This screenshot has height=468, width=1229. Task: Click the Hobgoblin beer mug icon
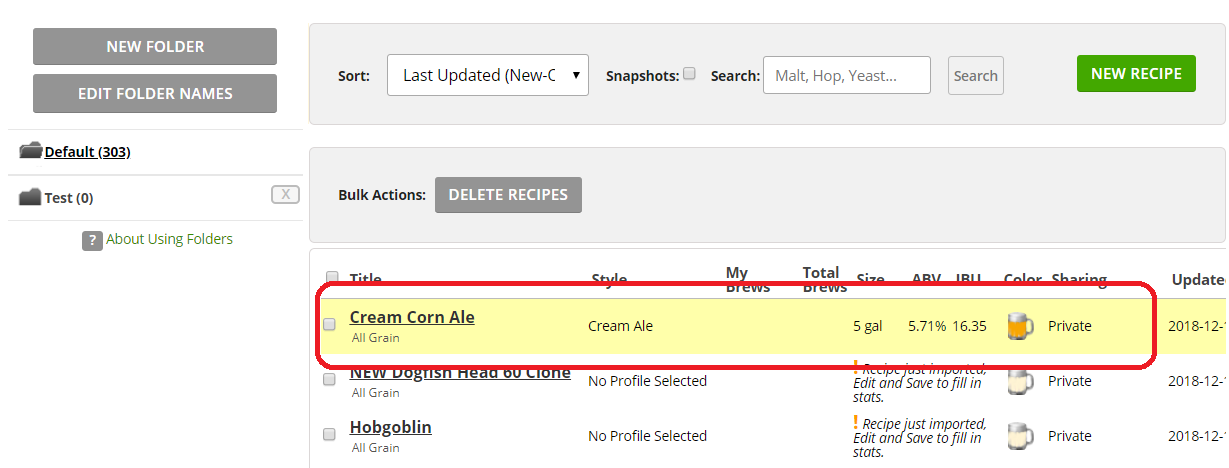tap(1018, 436)
